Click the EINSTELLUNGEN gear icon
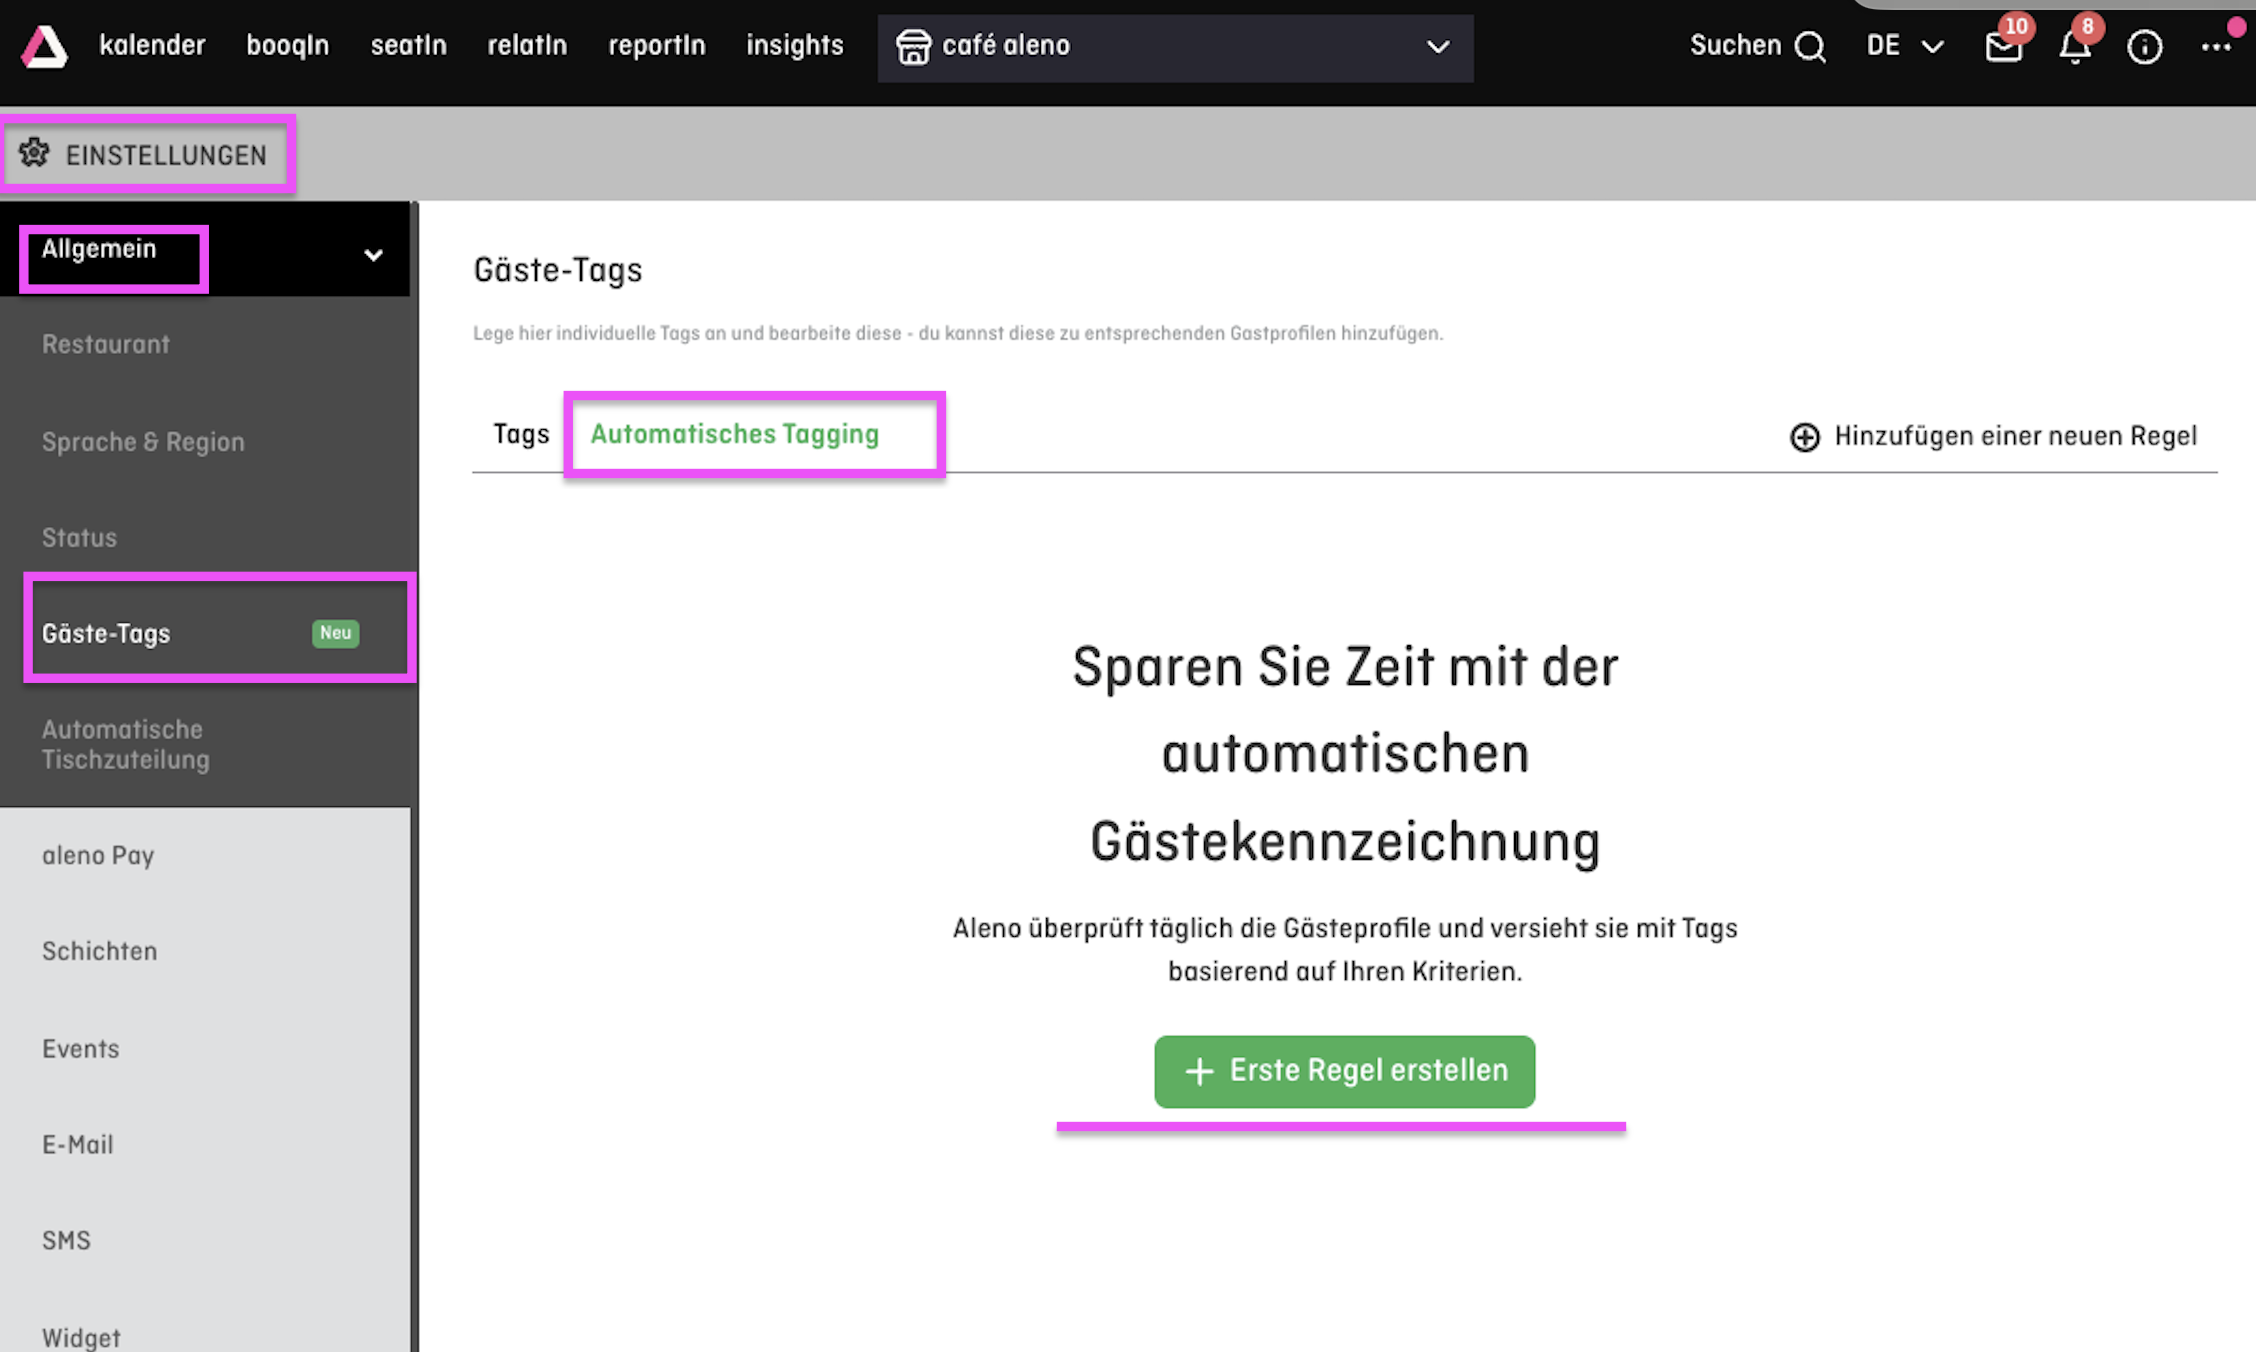This screenshot has height=1352, width=2256. (x=37, y=154)
